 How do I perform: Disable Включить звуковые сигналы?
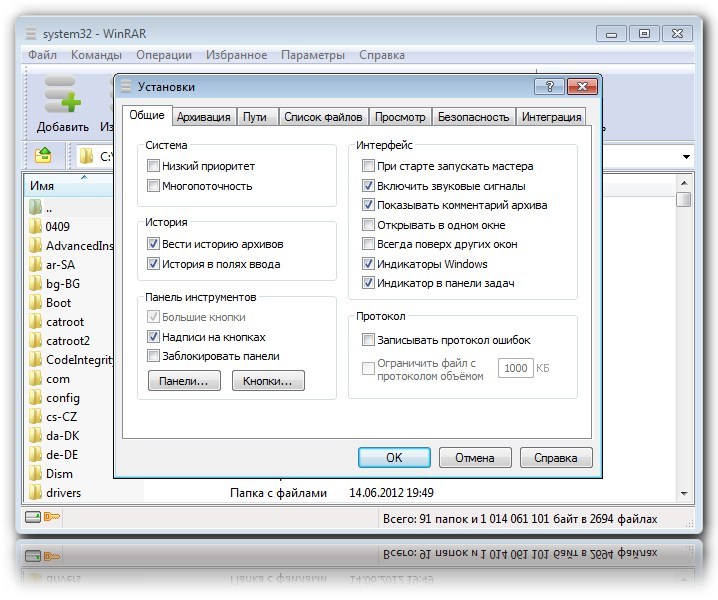click(368, 185)
